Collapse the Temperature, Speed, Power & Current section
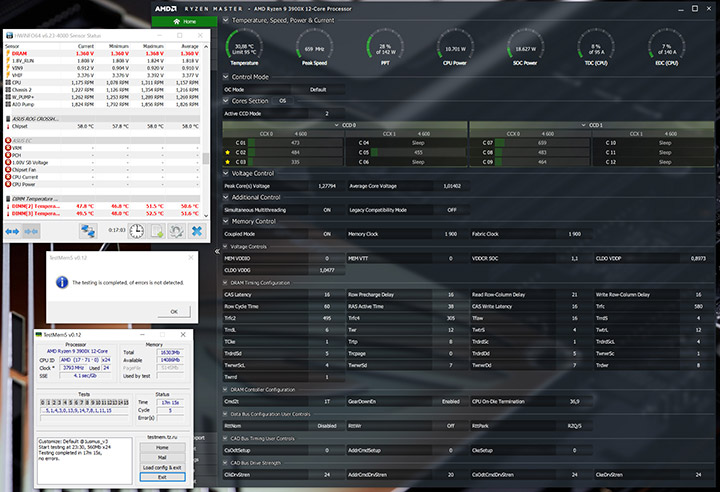The image size is (720, 492). tap(225, 20)
